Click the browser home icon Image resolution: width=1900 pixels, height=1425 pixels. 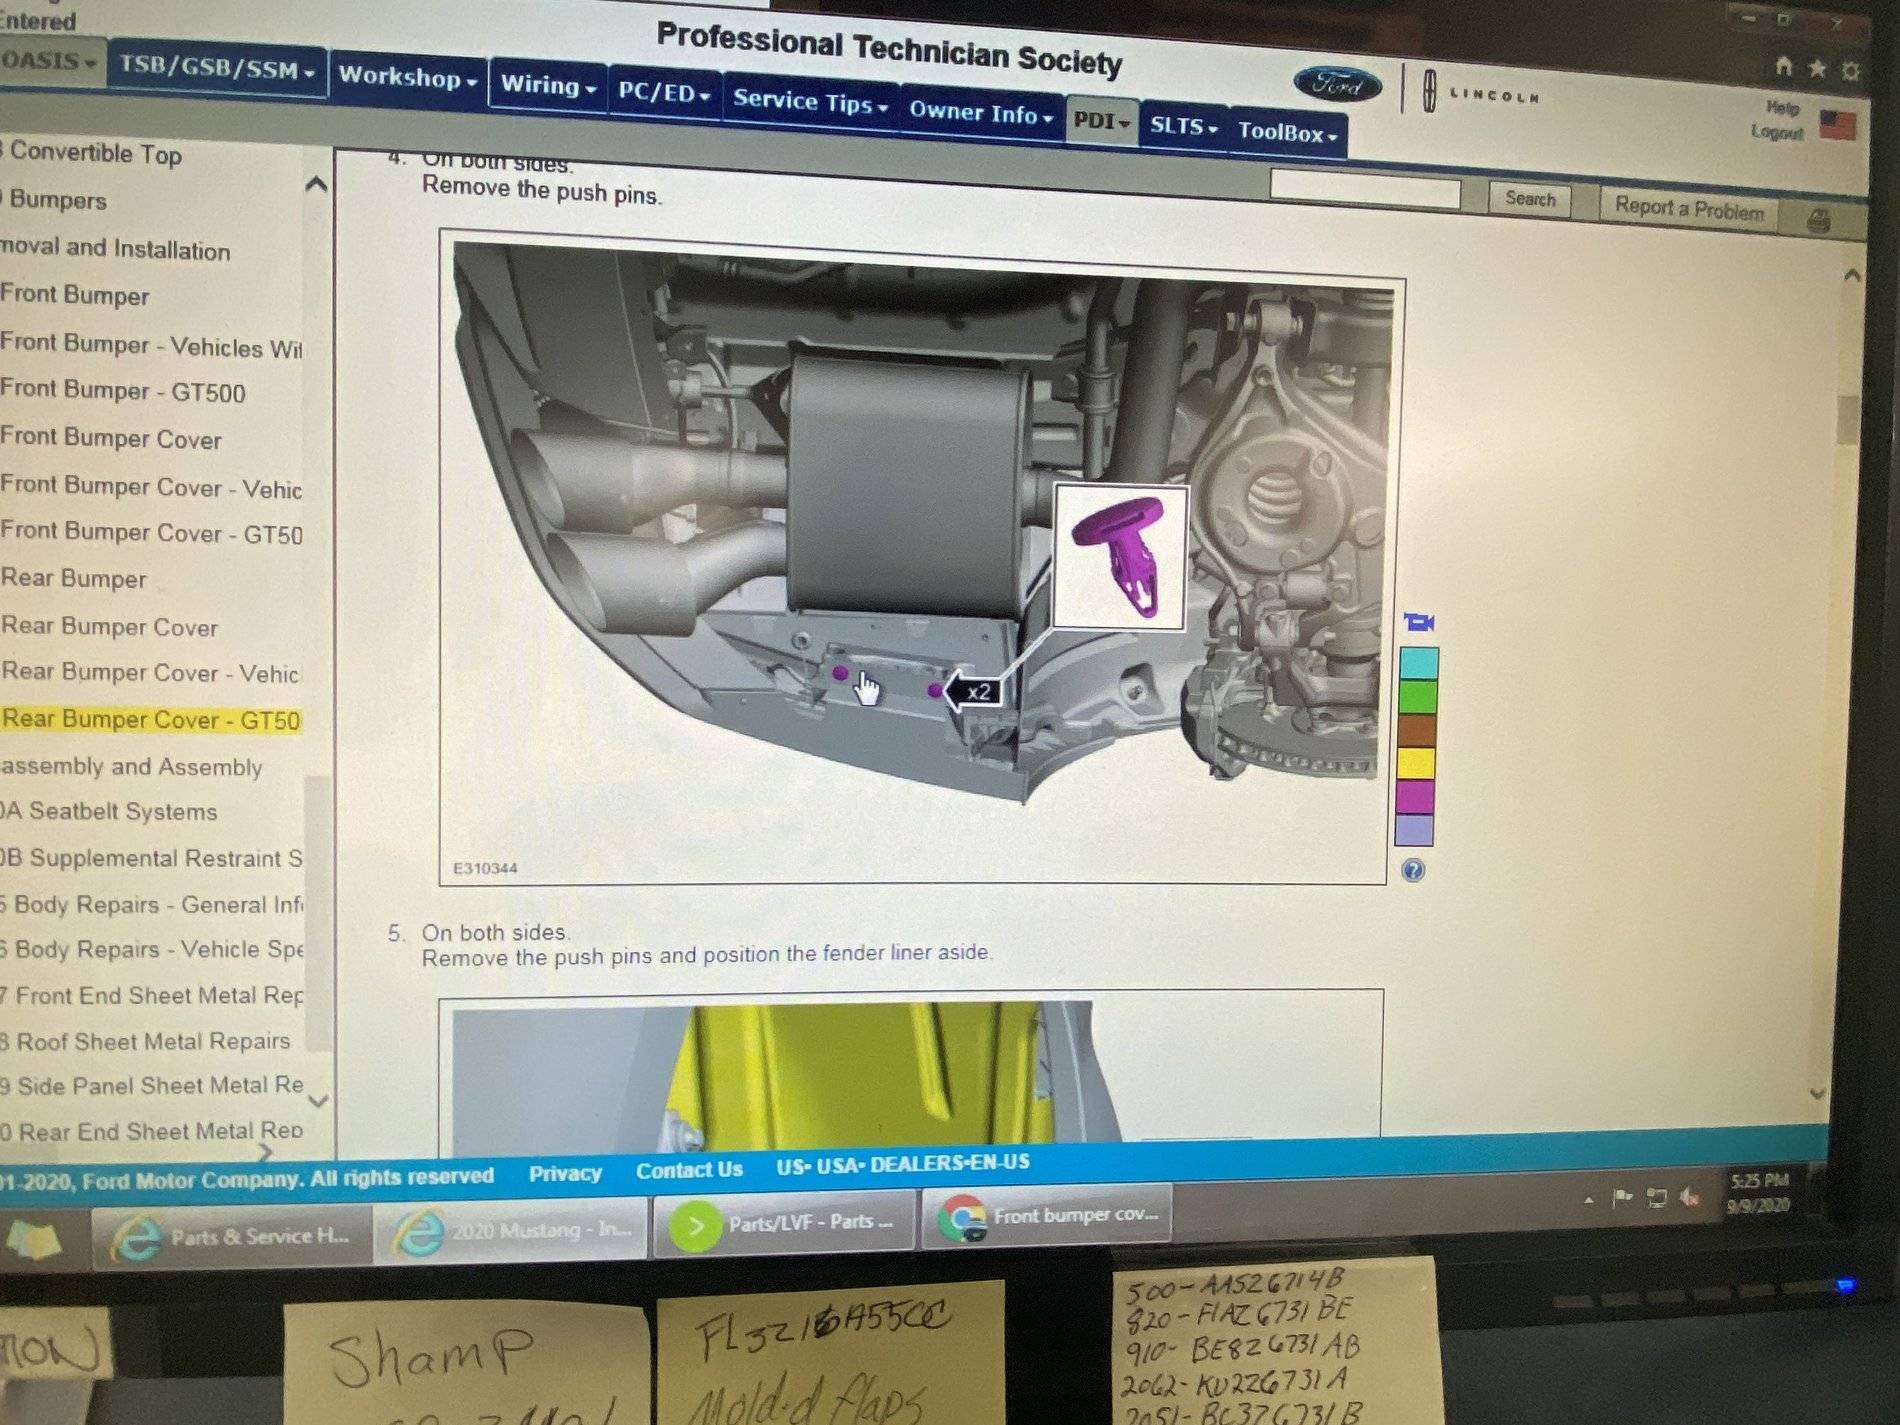pos(1783,67)
